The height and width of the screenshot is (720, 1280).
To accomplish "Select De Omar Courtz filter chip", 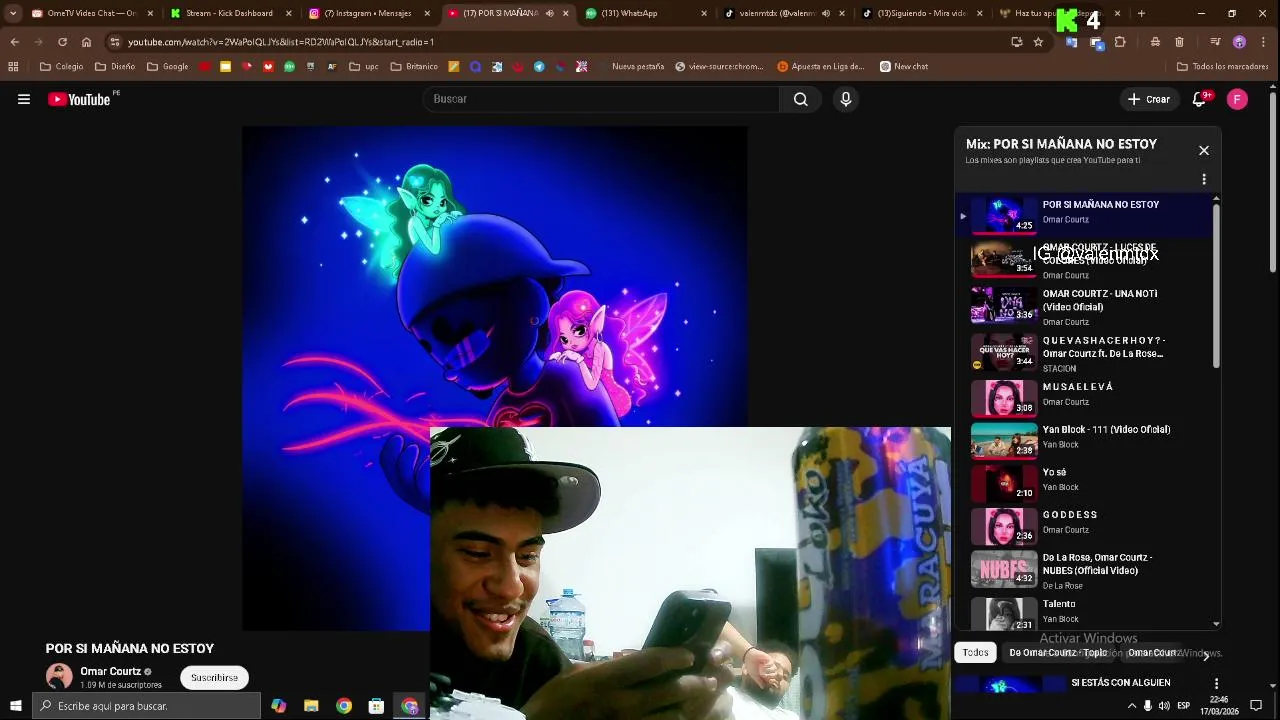I will (x=1058, y=653).
